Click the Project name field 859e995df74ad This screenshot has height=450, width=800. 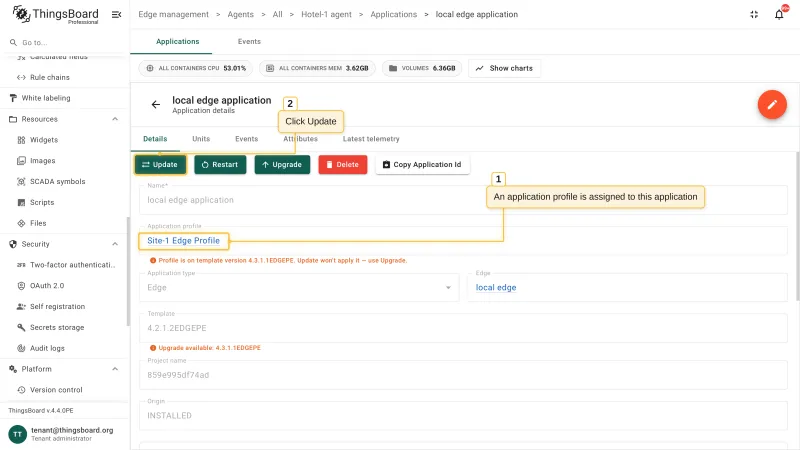(x=463, y=375)
